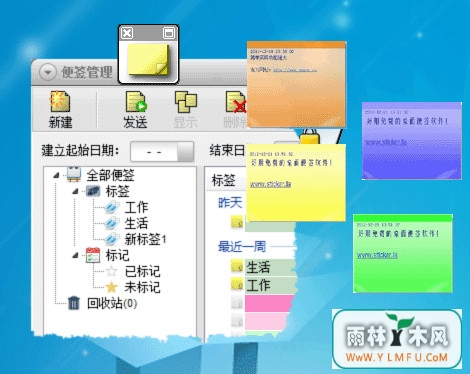Viewport: 470px width, 374px height.
Task: Open 回收站(0) recycle bin
Action: (112, 303)
